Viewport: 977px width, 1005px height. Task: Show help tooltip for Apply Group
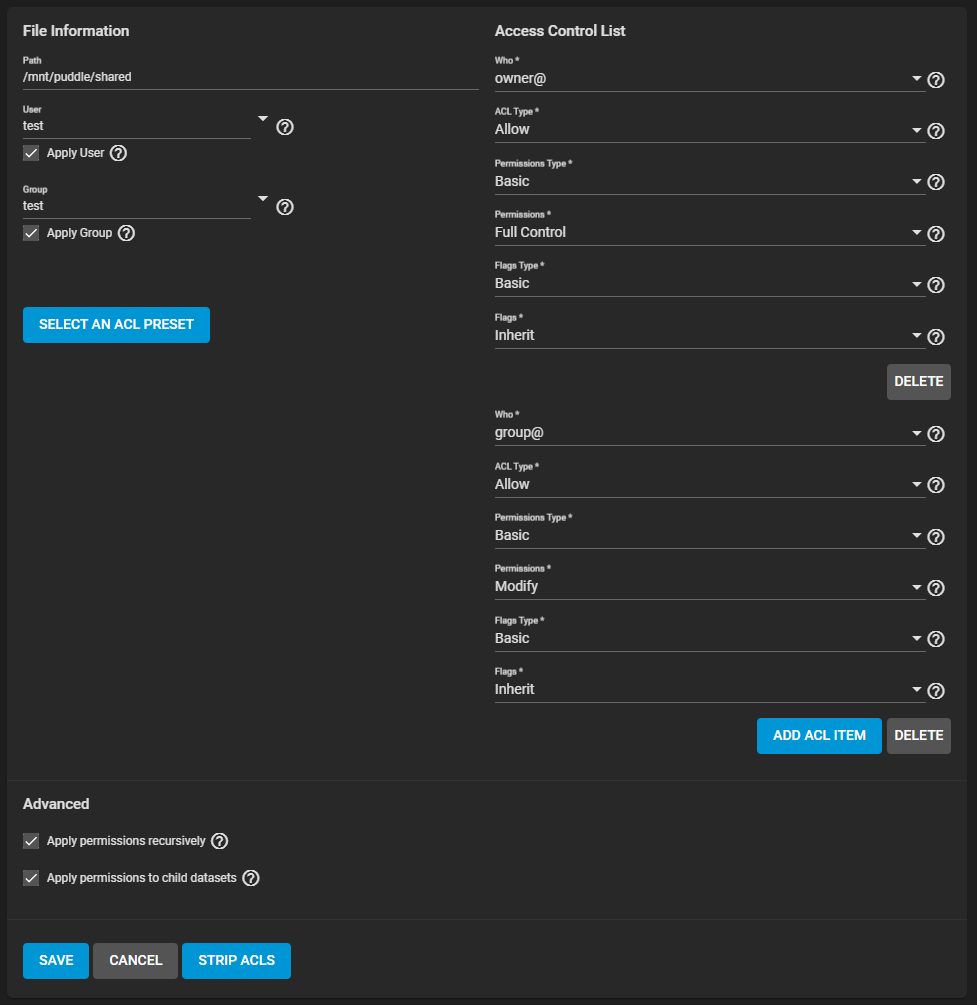(126, 233)
